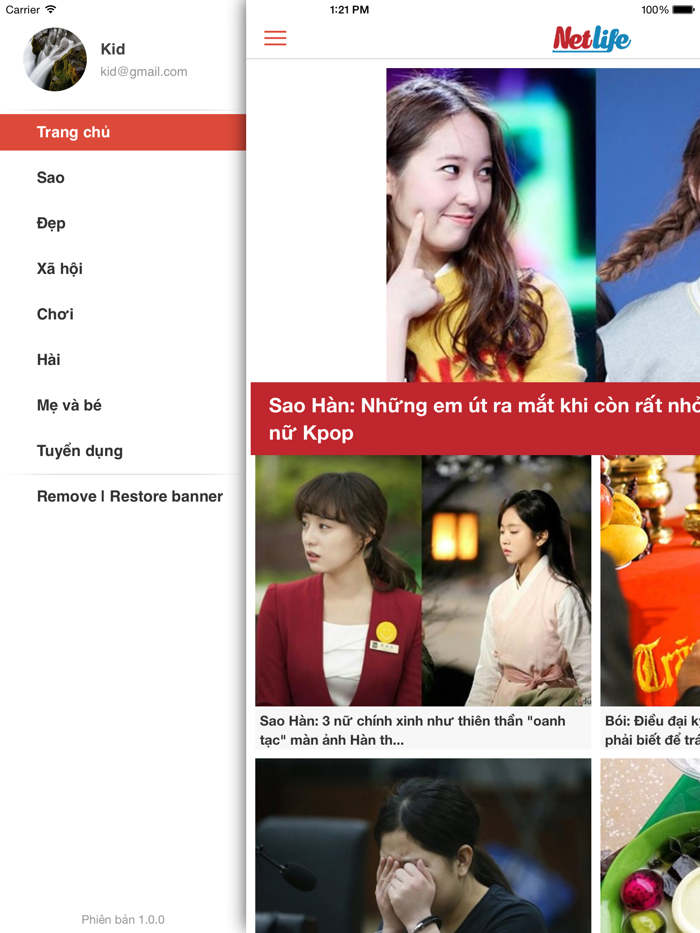
Task: Tap the red hamburger menu icon
Action: coord(275,38)
